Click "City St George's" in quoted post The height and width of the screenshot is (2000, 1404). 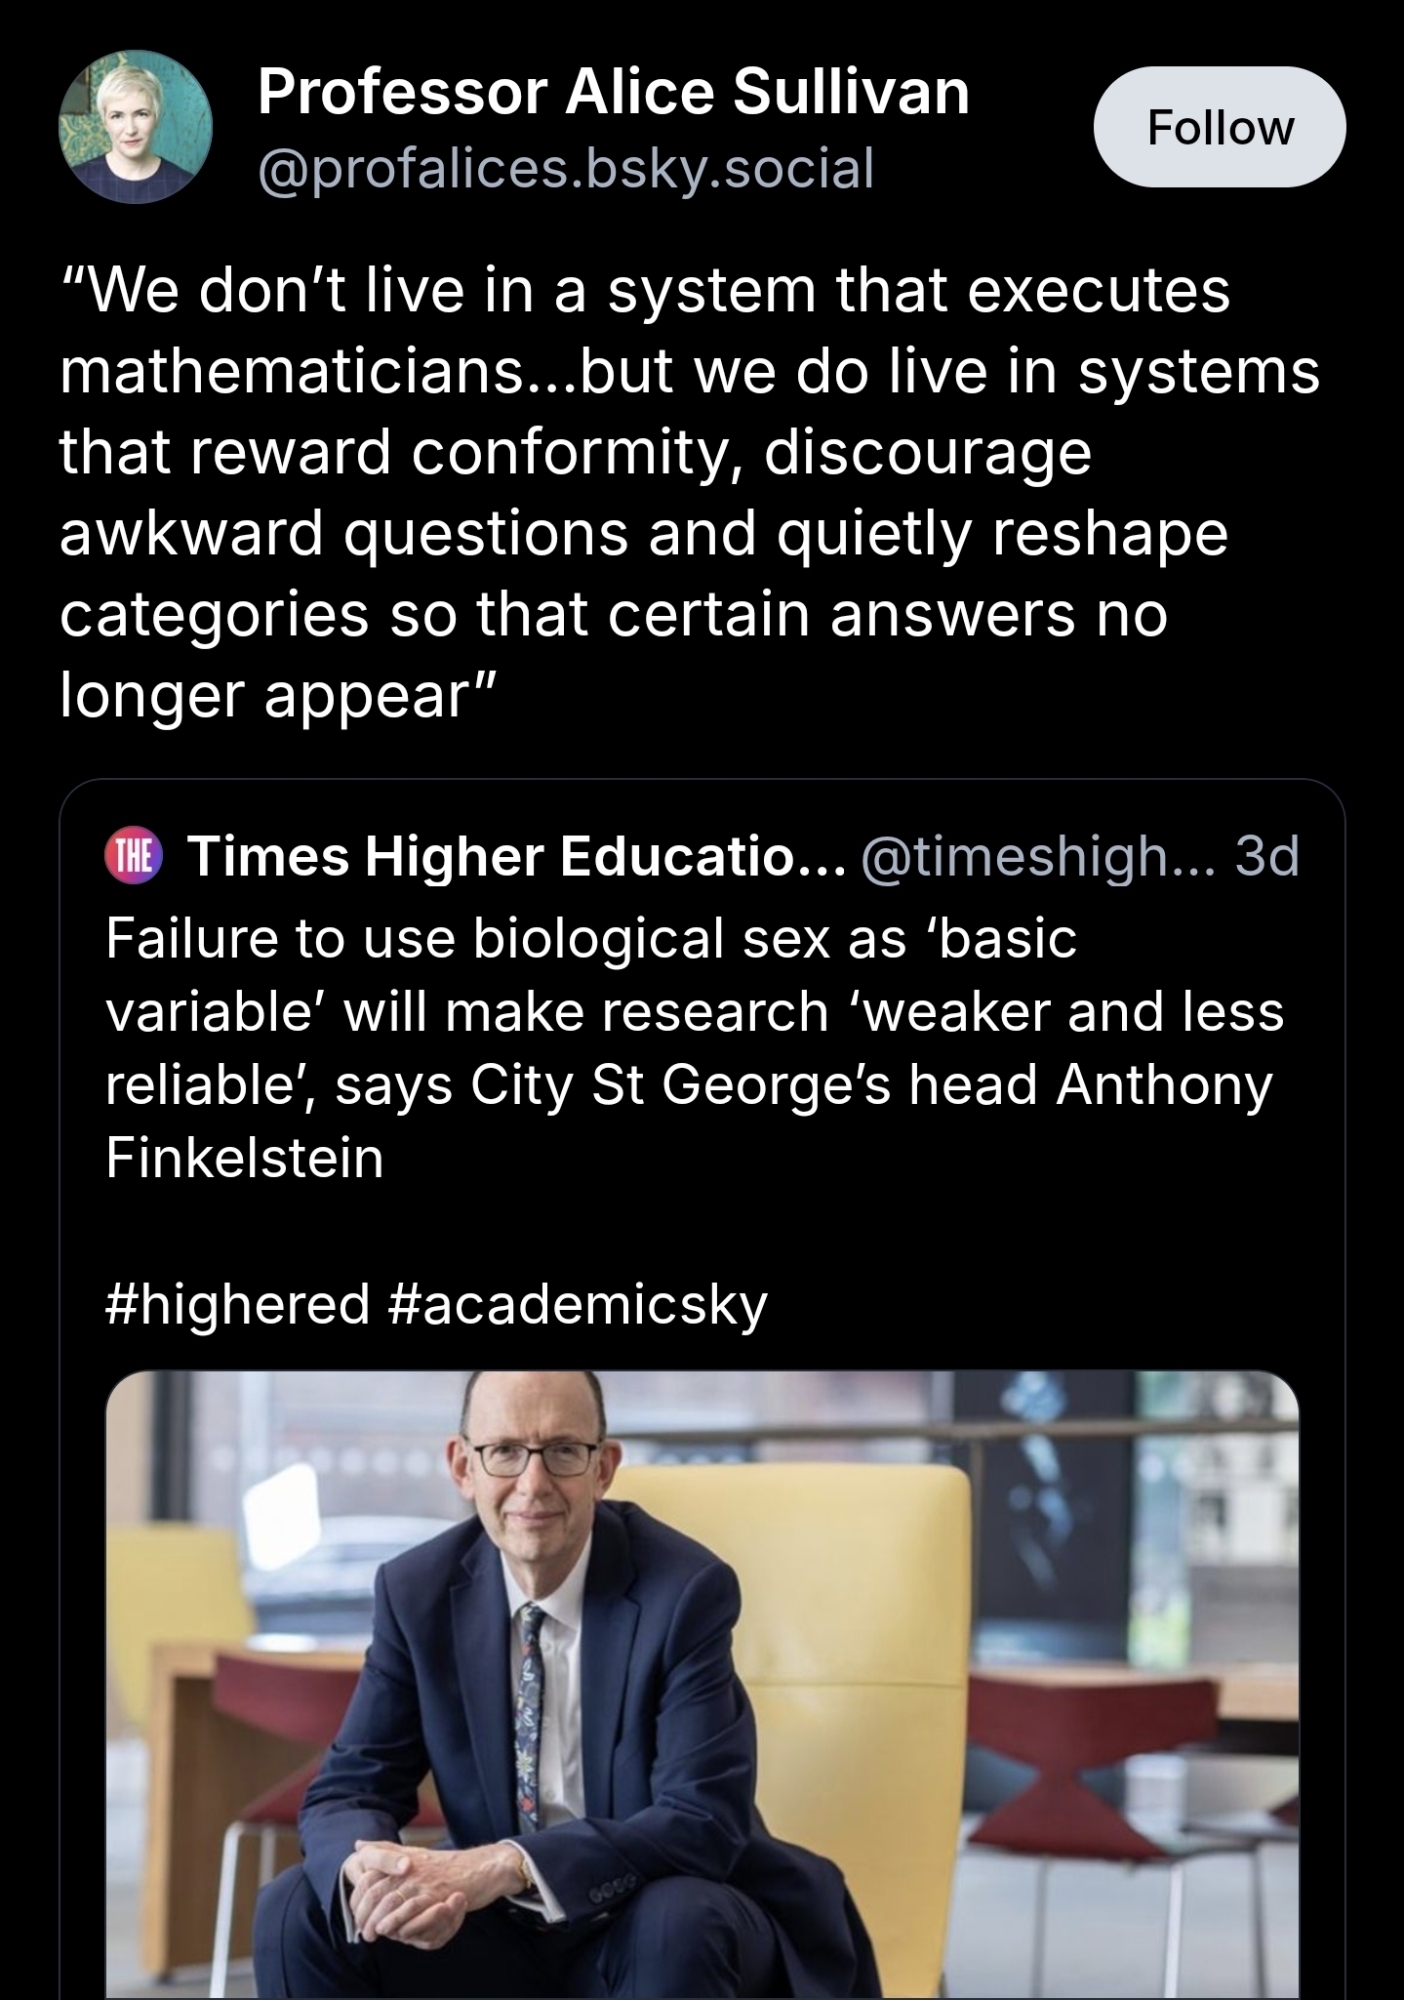[680, 1085]
